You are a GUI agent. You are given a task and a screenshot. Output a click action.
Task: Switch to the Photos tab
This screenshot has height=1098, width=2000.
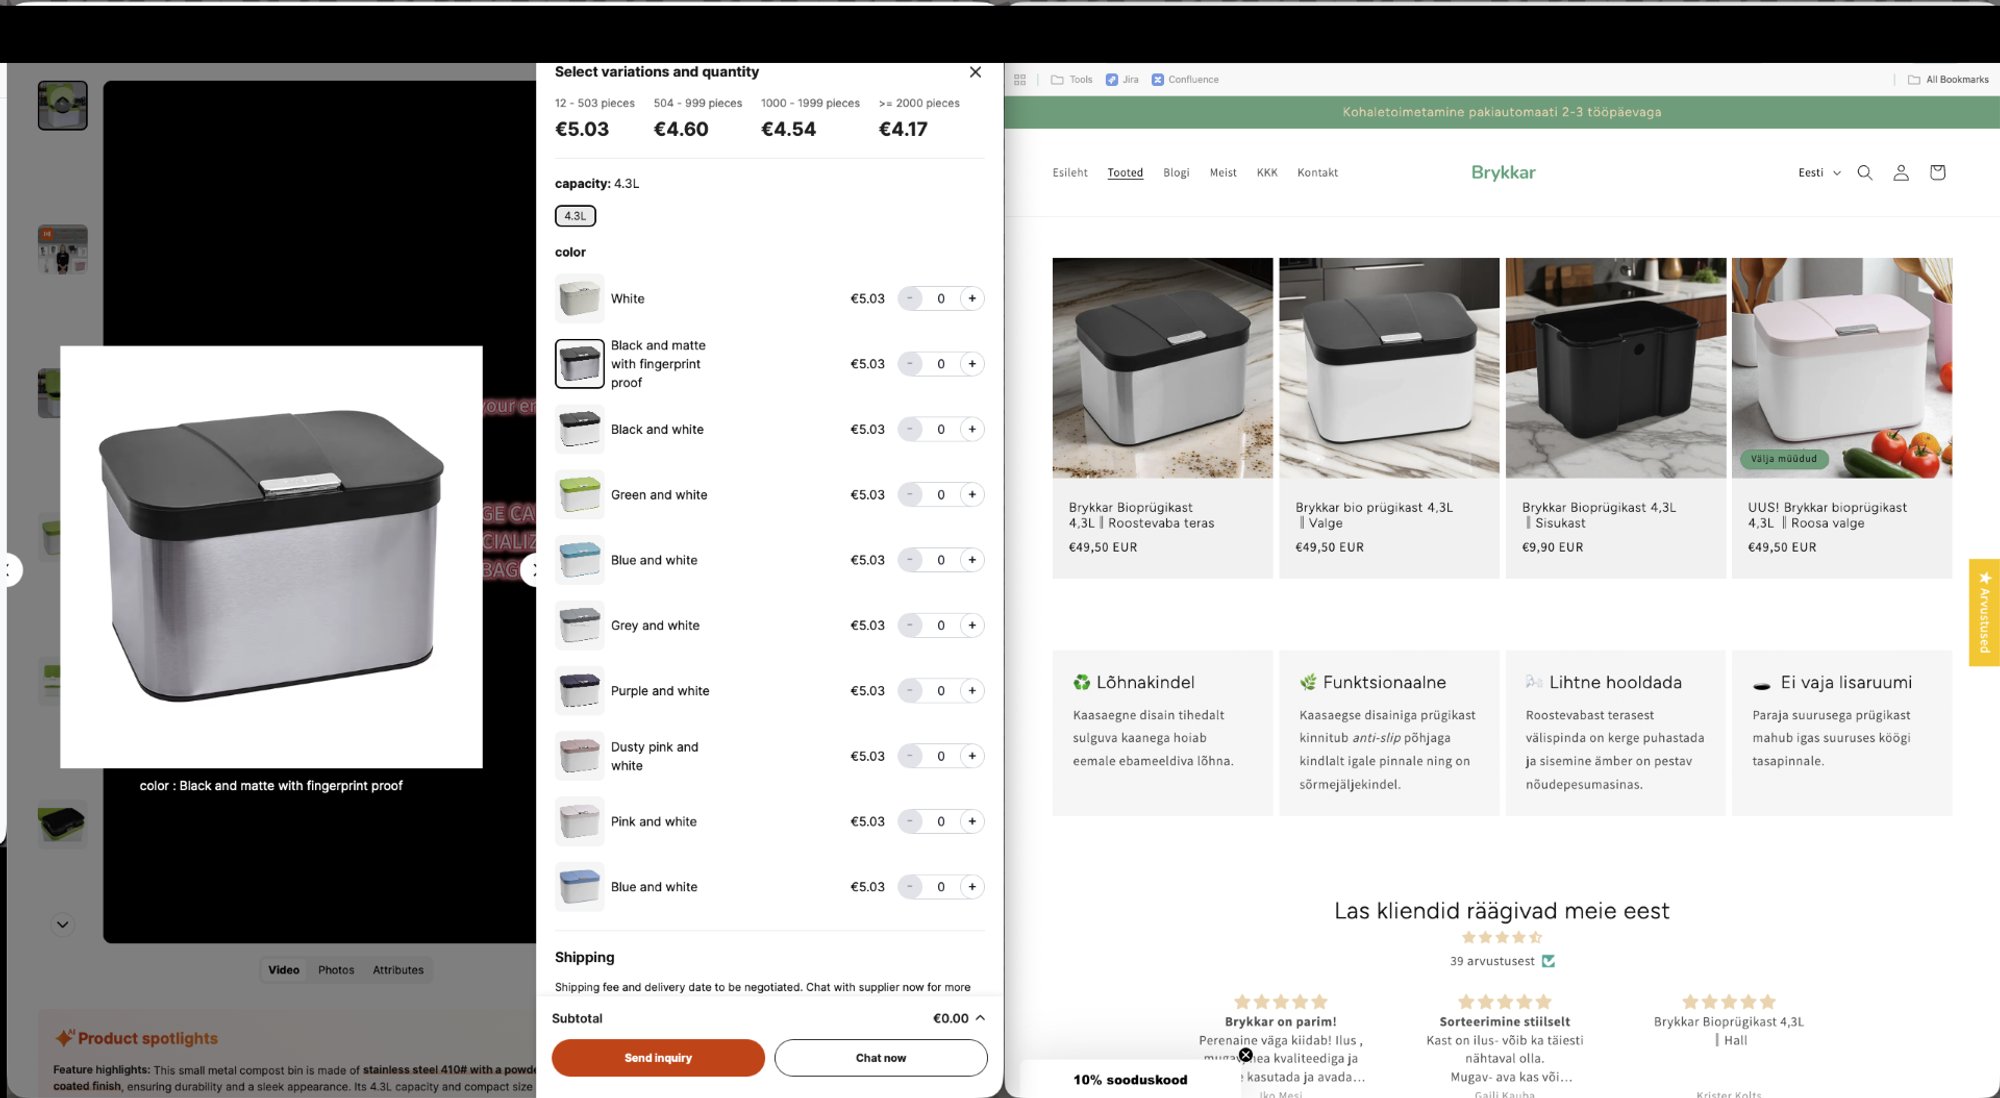pos(336,969)
